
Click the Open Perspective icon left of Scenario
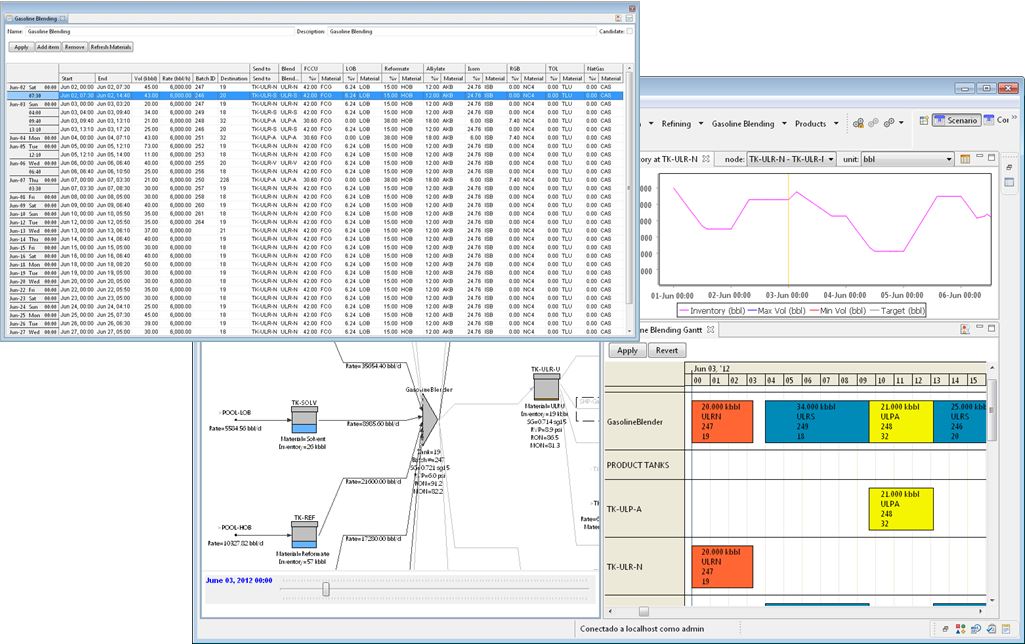[922, 121]
